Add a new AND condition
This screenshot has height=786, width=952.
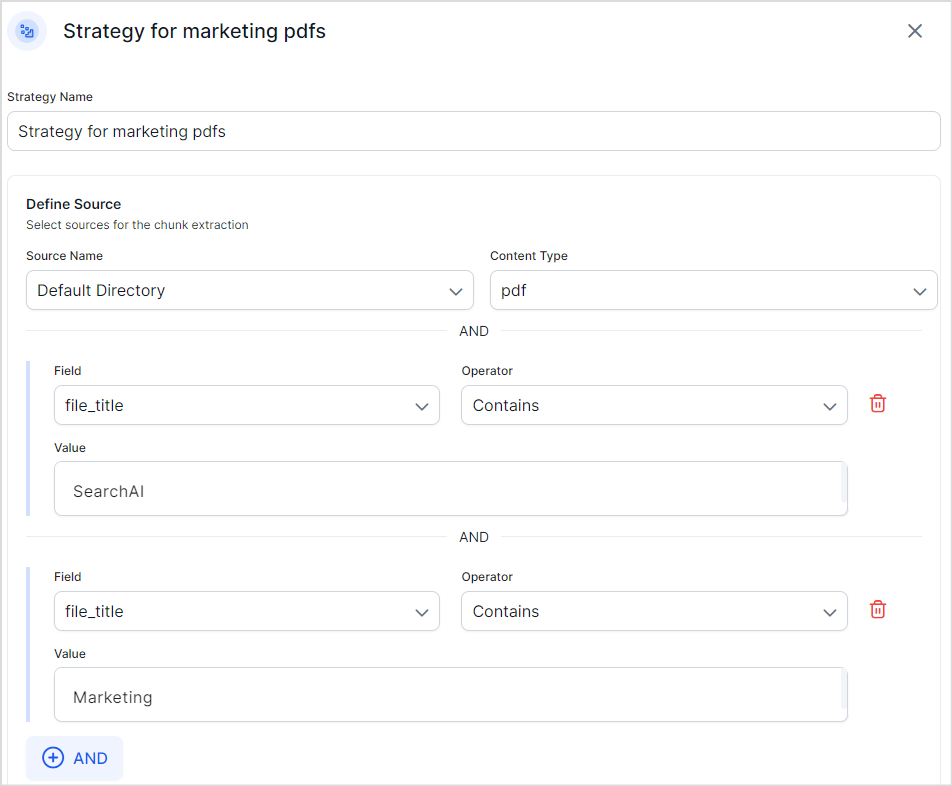[75, 758]
